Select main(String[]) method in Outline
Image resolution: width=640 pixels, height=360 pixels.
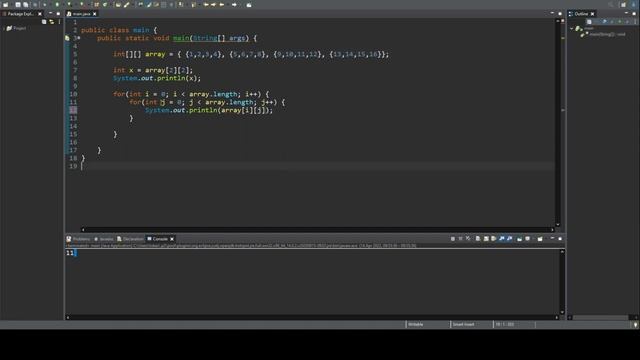[x=604, y=34]
